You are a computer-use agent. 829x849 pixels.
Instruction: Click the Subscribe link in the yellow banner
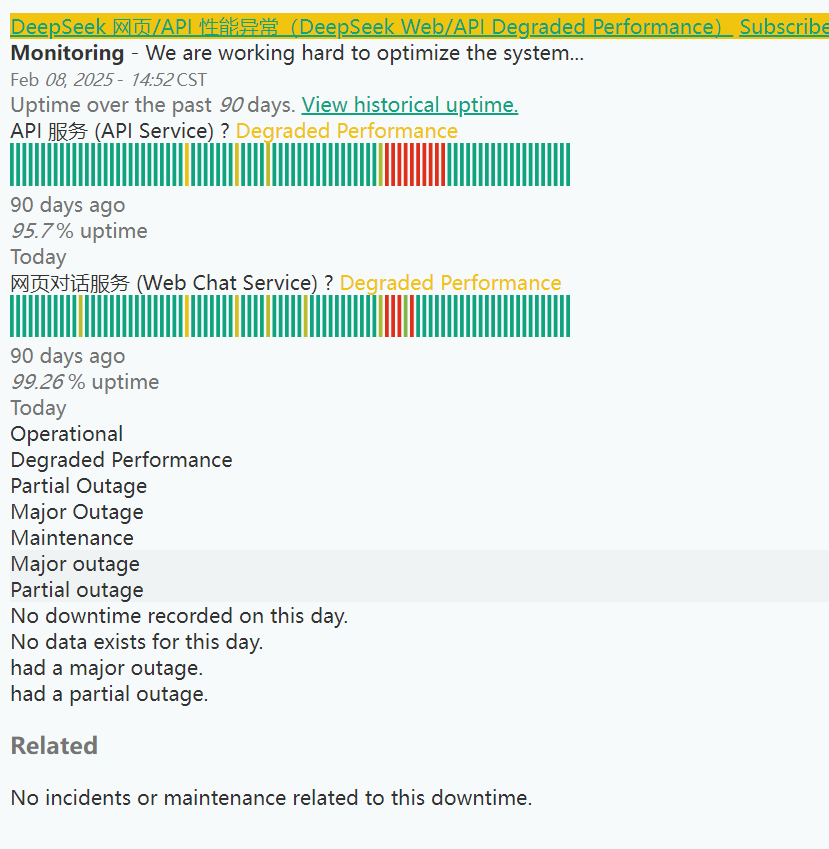[783, 27]
